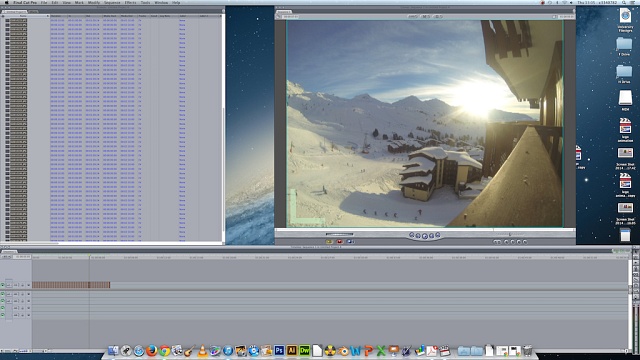Toggle A3 track audible control in Timeline
640x360 pixels.
coord(3,308)
